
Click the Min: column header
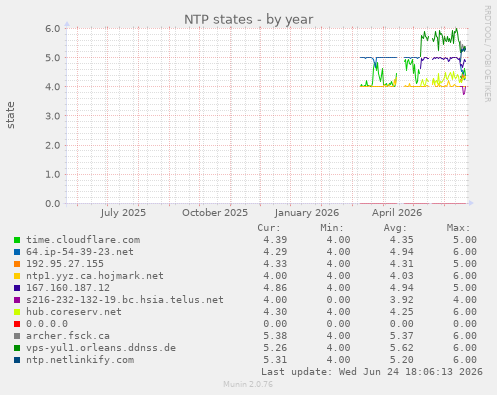[332, 228]
